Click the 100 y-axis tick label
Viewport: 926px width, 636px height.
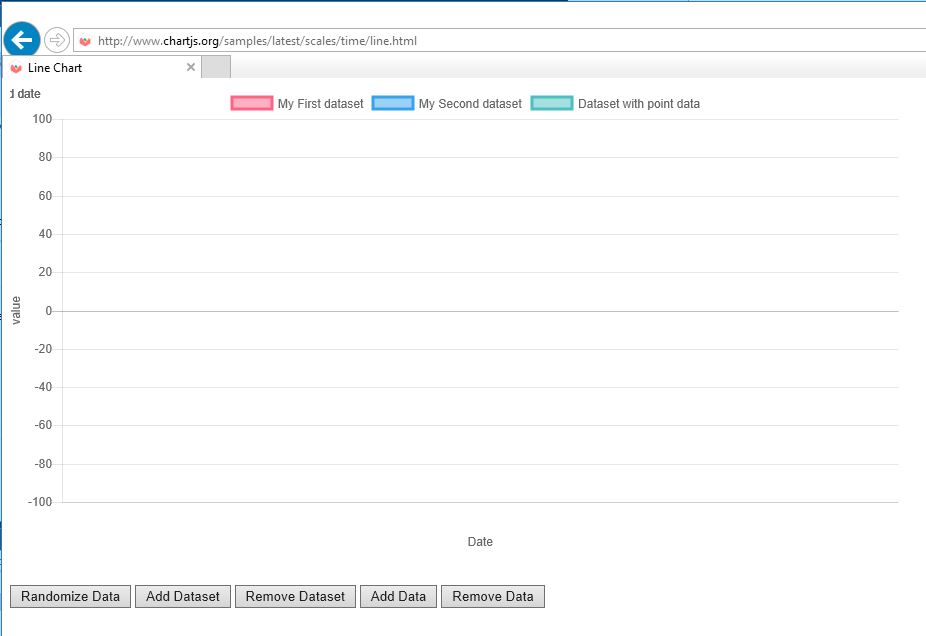click(43, 119)
